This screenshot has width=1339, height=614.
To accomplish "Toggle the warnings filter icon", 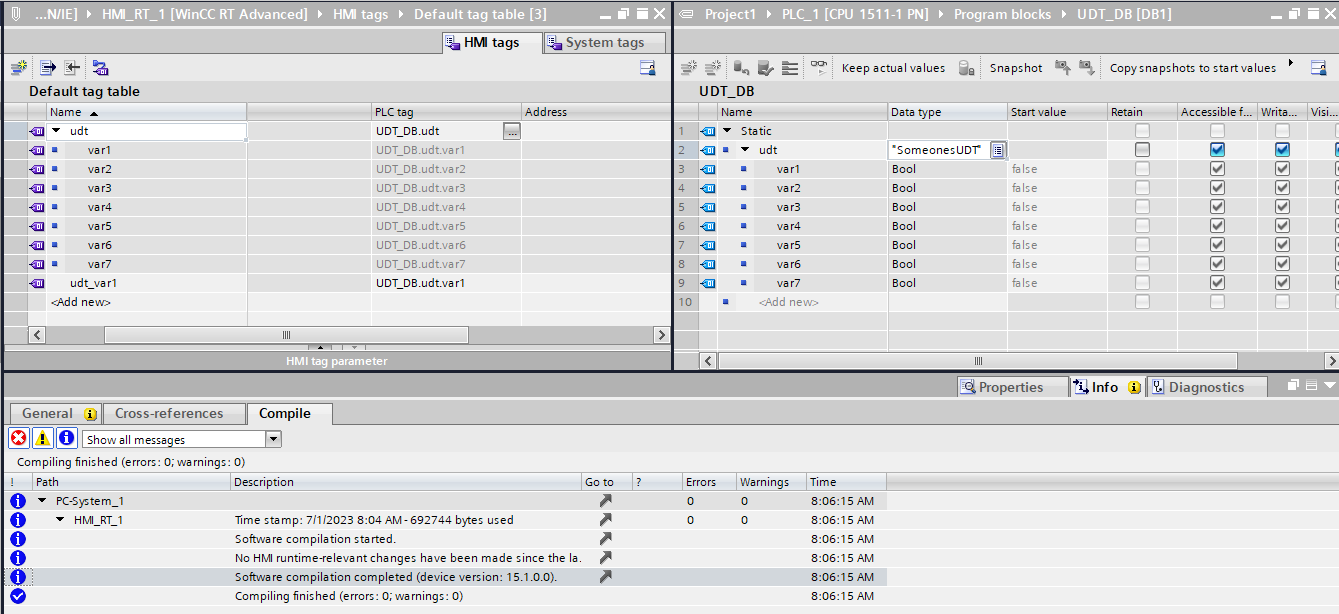I will (x=42, y=438).
